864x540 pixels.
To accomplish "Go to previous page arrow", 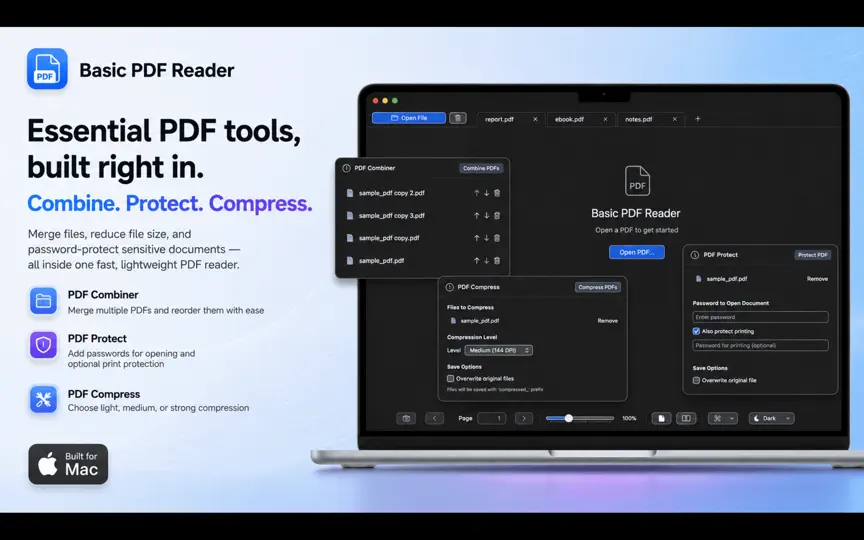I will coord(434,418).
